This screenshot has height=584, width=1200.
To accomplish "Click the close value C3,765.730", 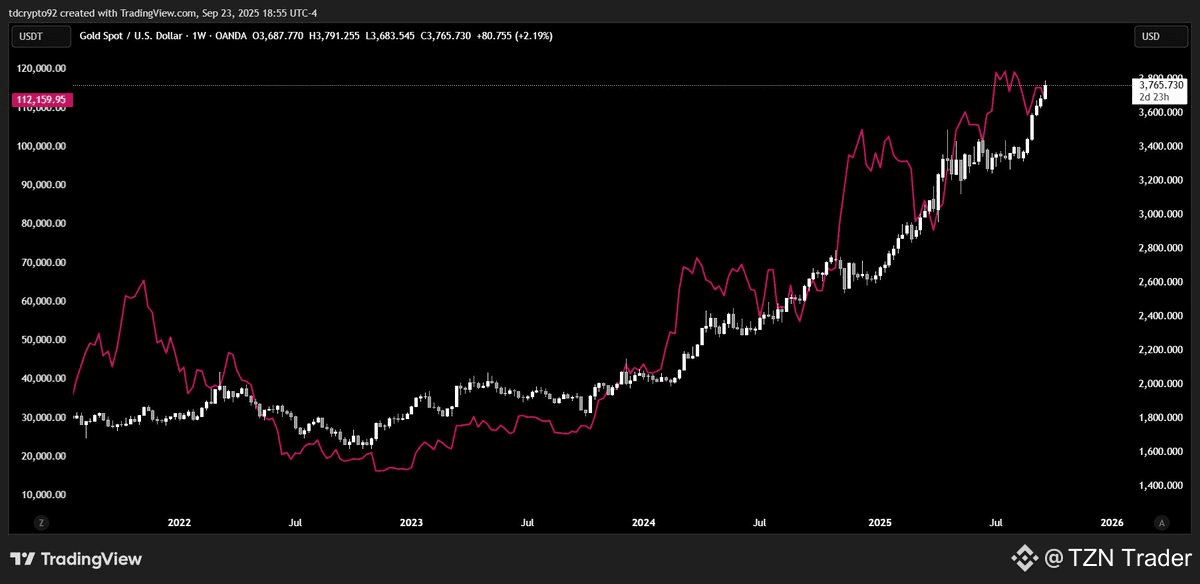I will (448, 36).
